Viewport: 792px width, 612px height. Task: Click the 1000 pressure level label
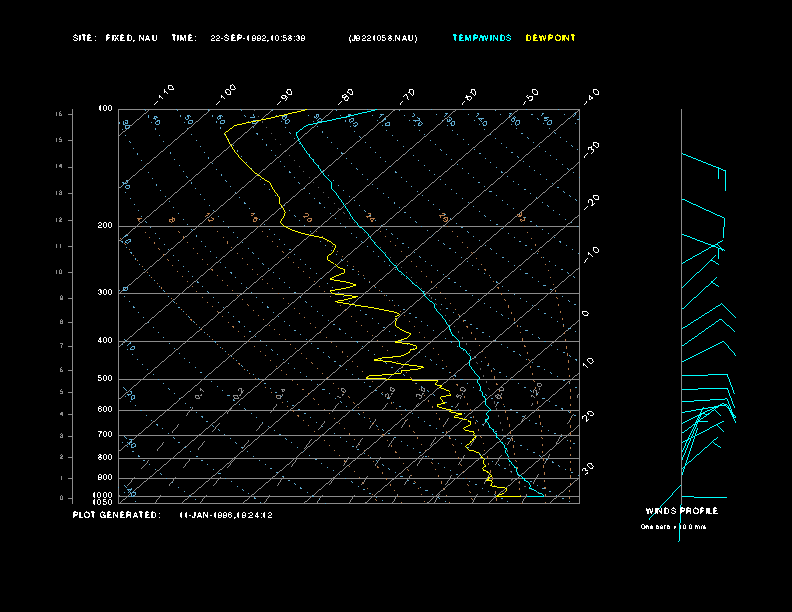point(104,495)
